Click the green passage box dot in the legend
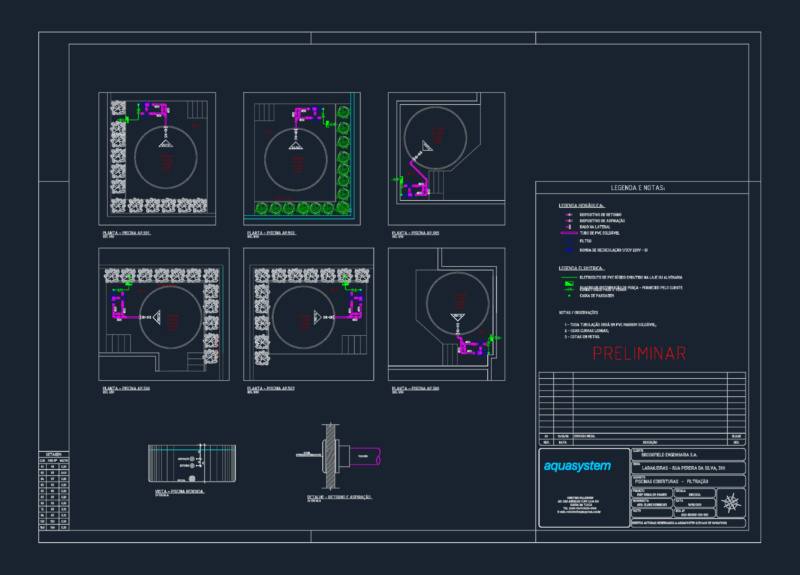Viewport: 800px width, 575px height. (x=569, y=295)
